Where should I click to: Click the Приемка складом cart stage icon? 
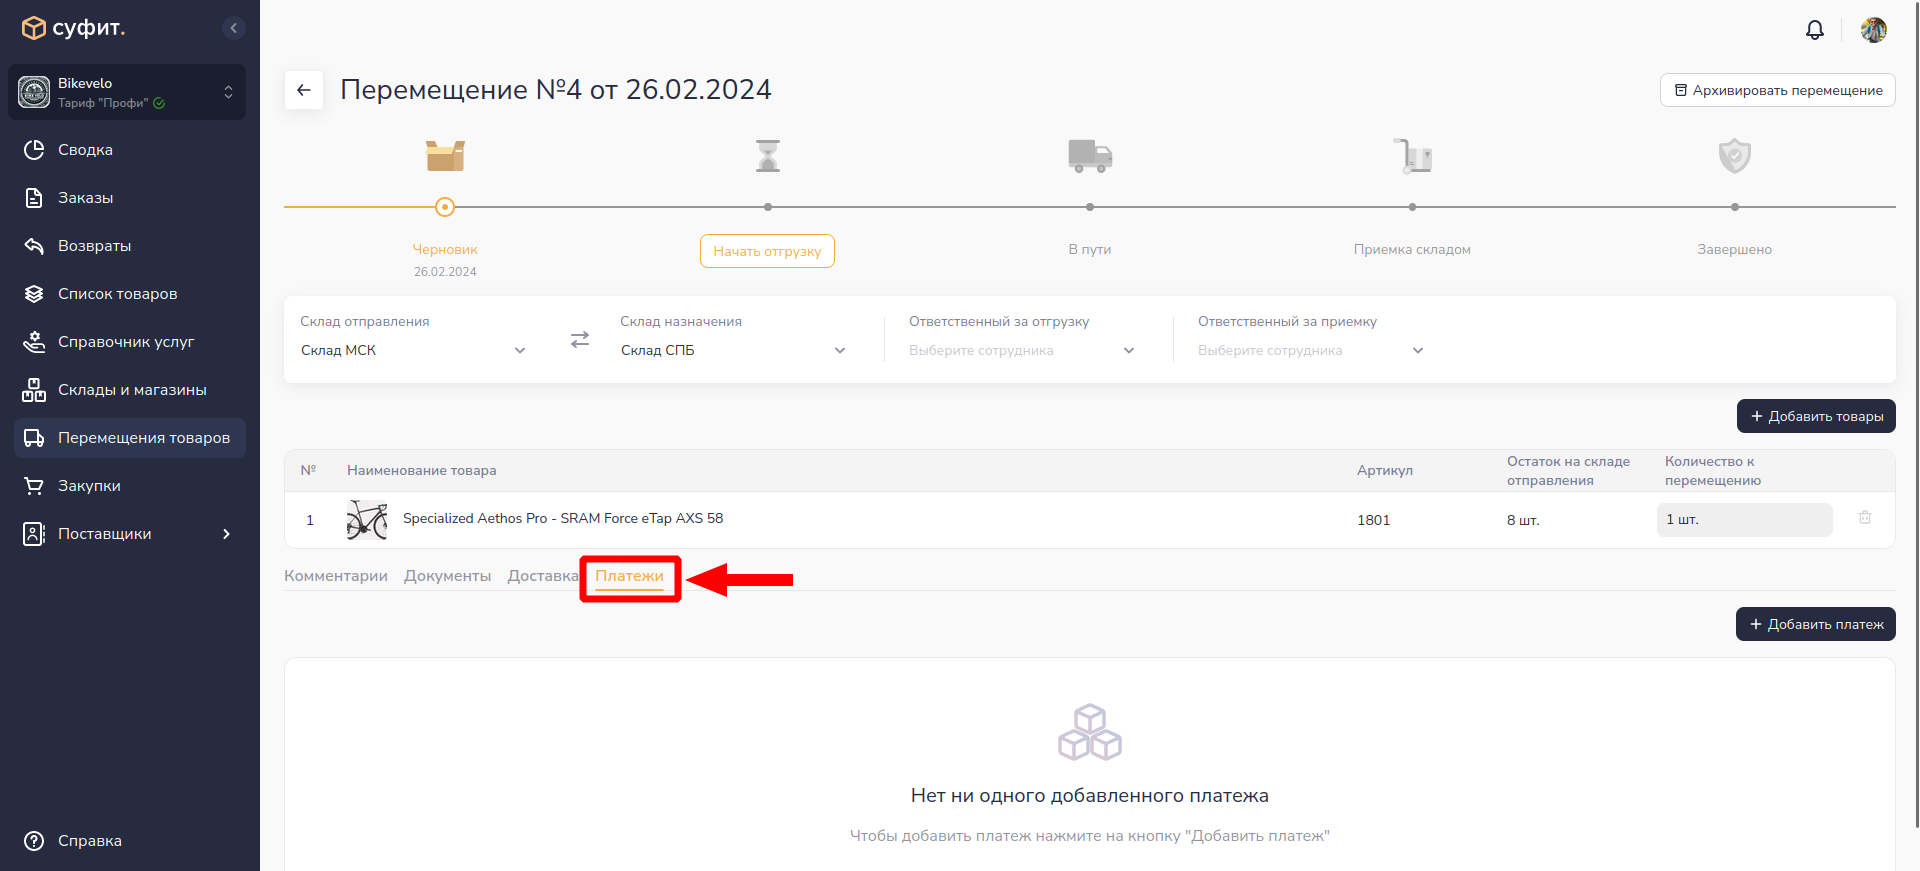(x=1413, y=156)
